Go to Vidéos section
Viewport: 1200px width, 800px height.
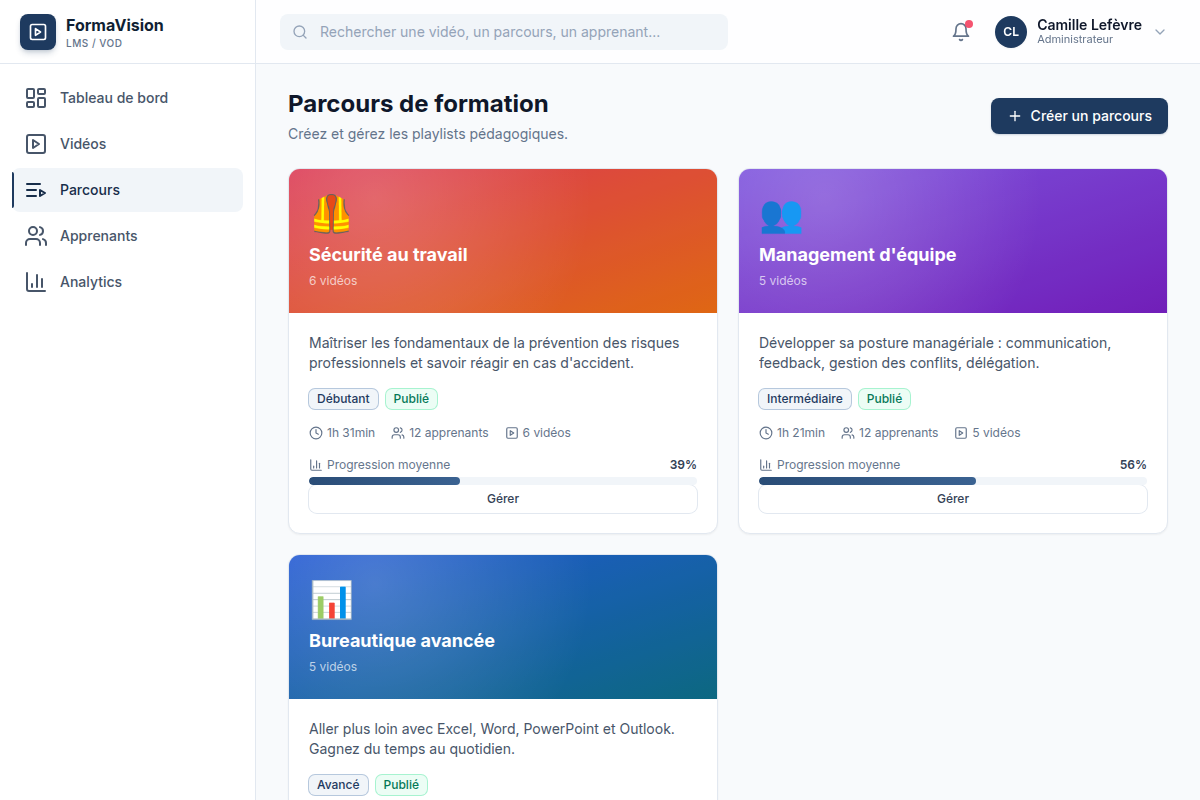tap(127, 144)
